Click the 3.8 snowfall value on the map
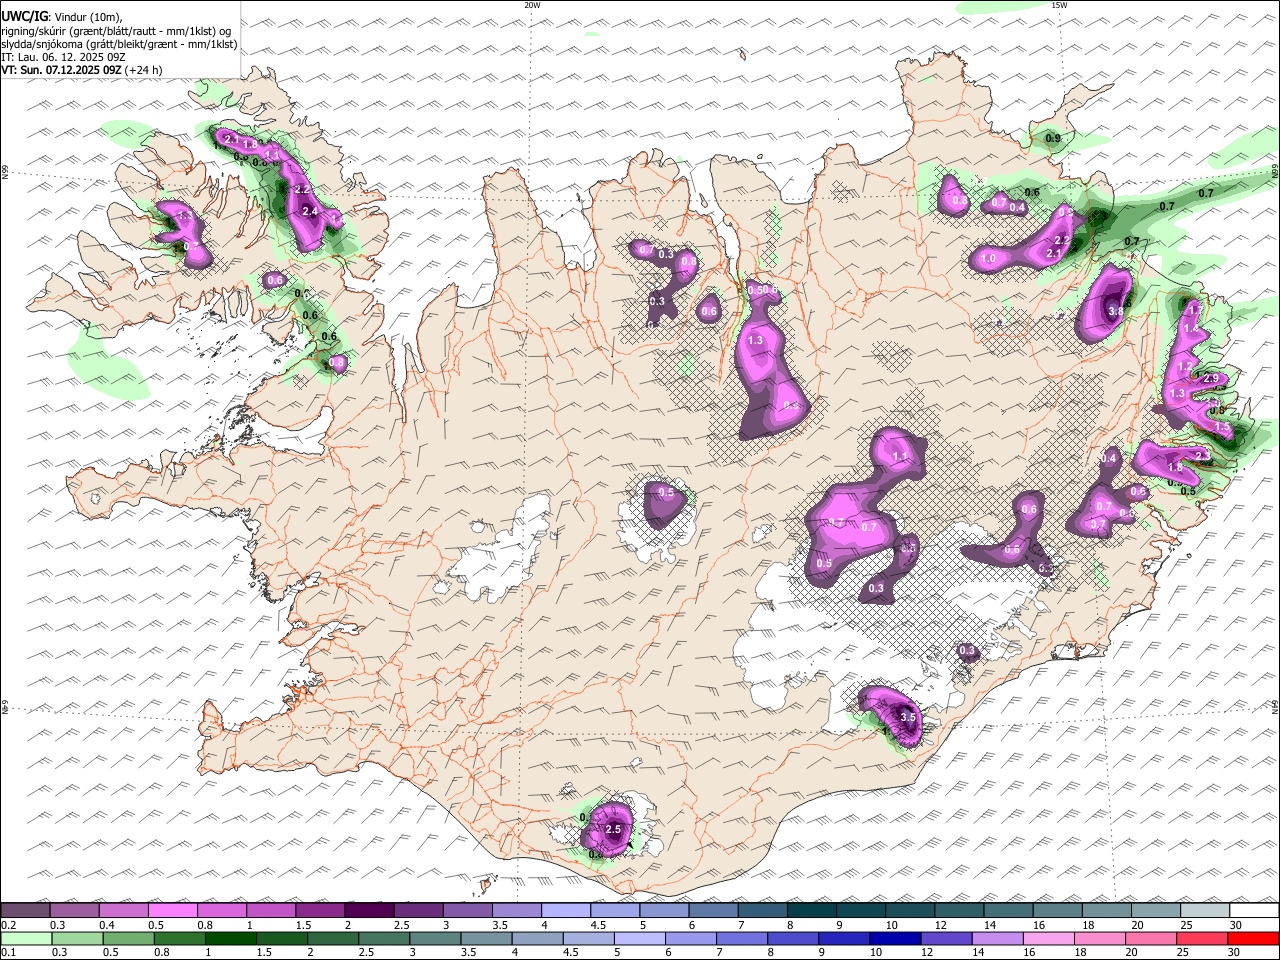The width and height of the screenshot is (1280, 960). [1117, 312]
